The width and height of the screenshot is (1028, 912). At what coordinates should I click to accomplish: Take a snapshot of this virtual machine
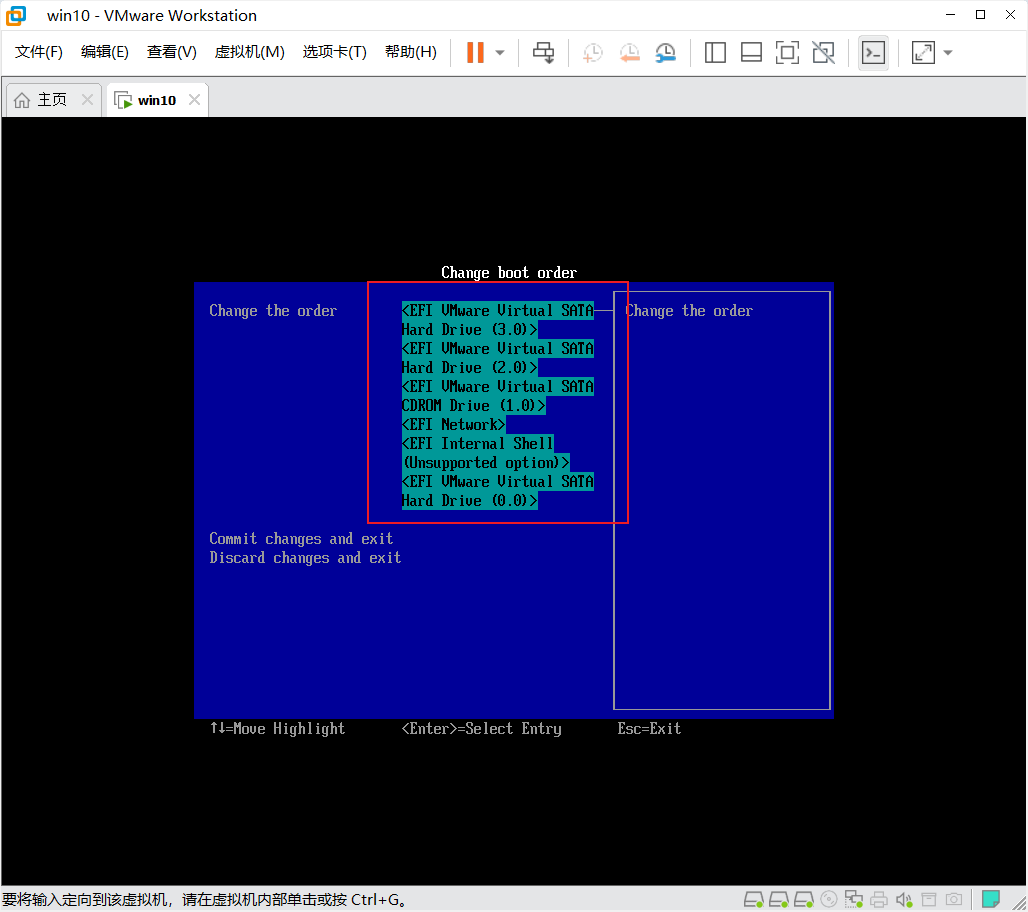(592, 52)
